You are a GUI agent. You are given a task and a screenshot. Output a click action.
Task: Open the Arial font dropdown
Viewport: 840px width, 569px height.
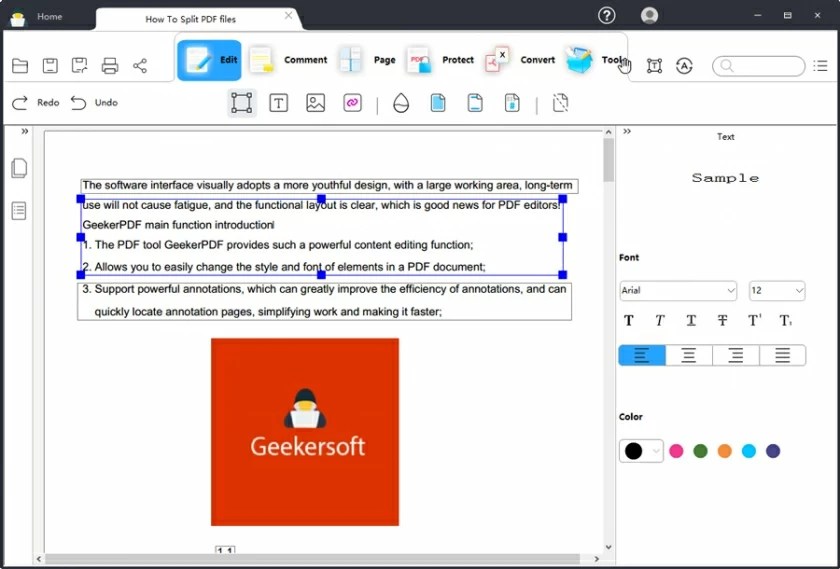coord(678,290)
